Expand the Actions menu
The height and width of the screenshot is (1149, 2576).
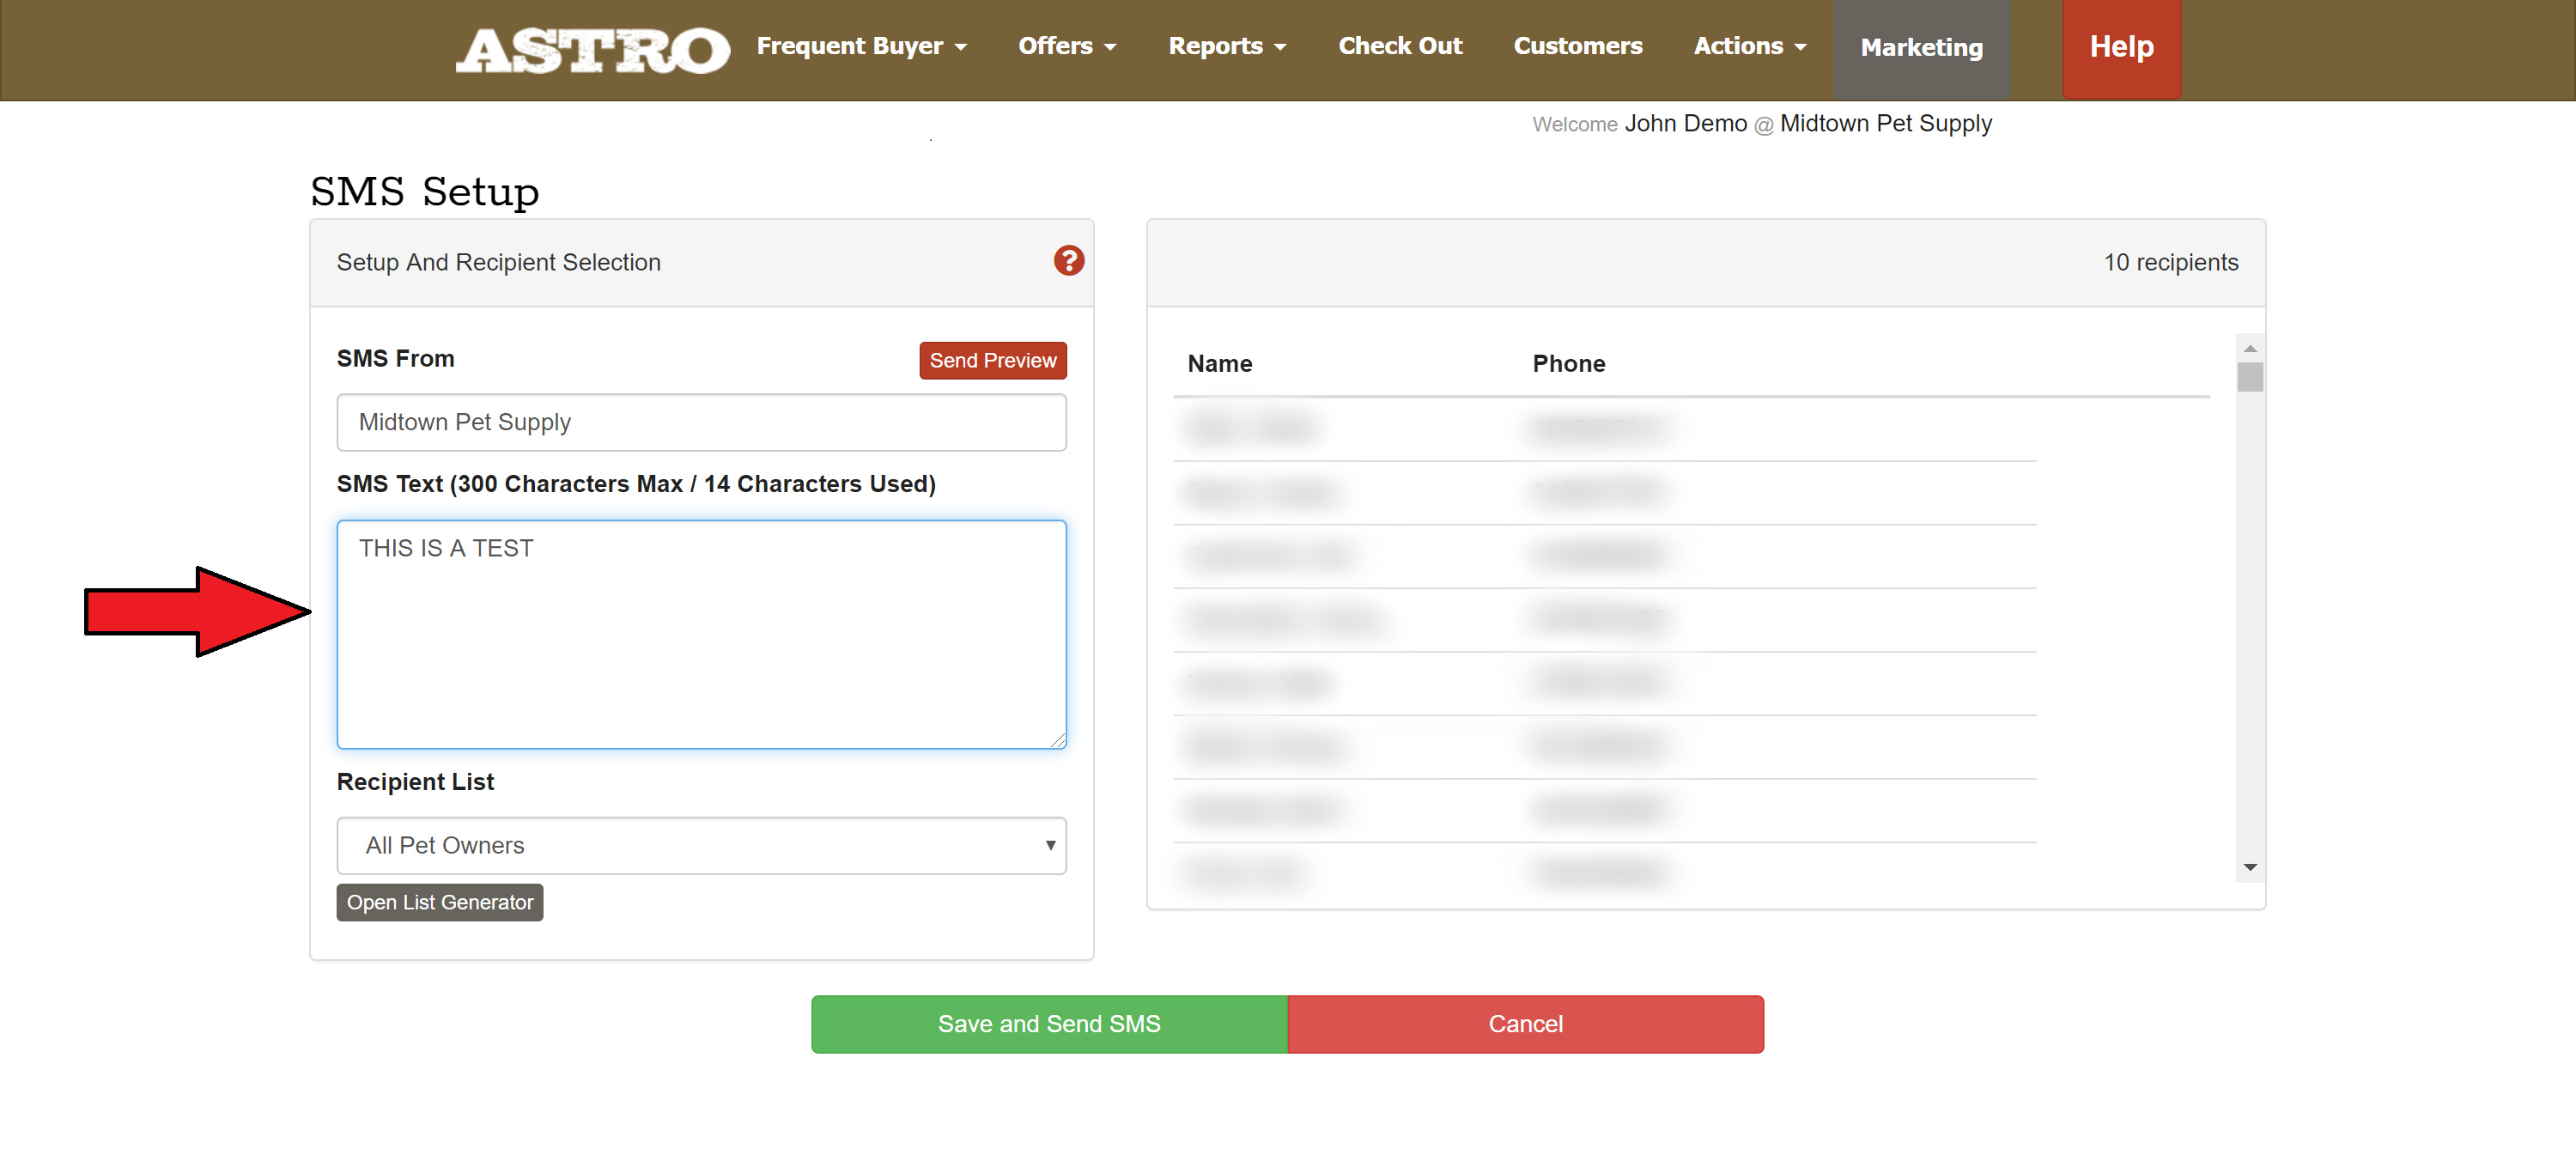pyautogui.click(x=1749, y=46)
